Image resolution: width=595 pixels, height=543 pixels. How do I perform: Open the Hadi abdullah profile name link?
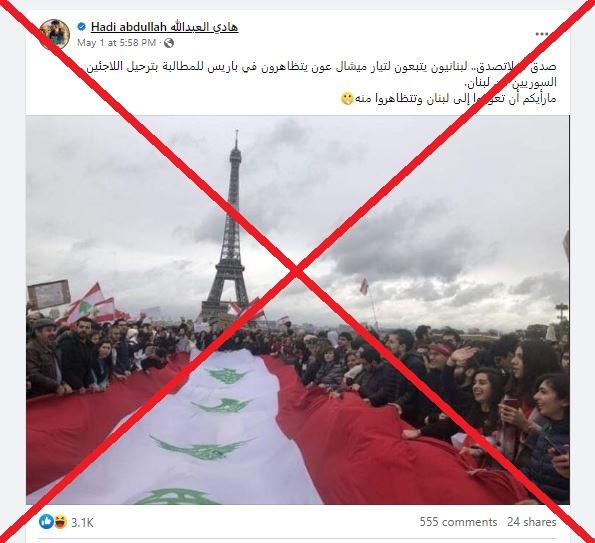coord(164,27)
